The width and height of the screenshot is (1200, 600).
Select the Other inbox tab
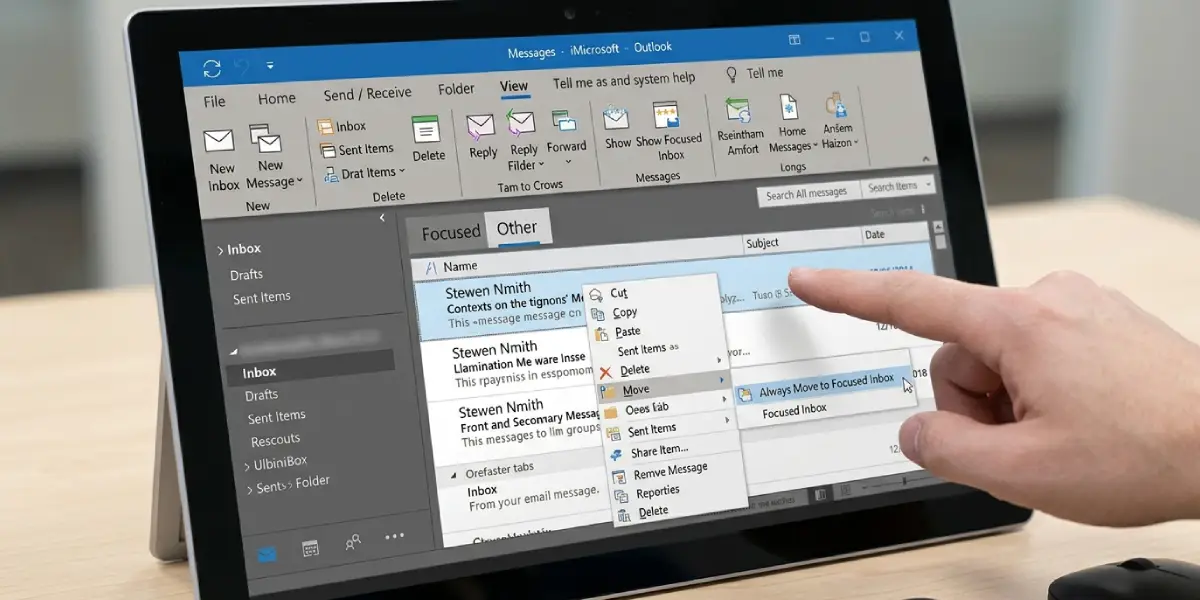[517, 228]
